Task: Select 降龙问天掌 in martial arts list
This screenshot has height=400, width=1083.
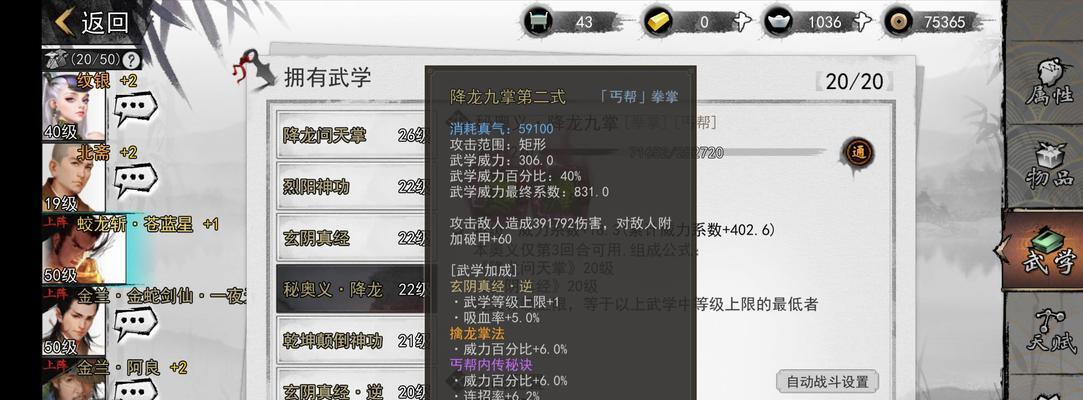Action: [x=353, y=135]
